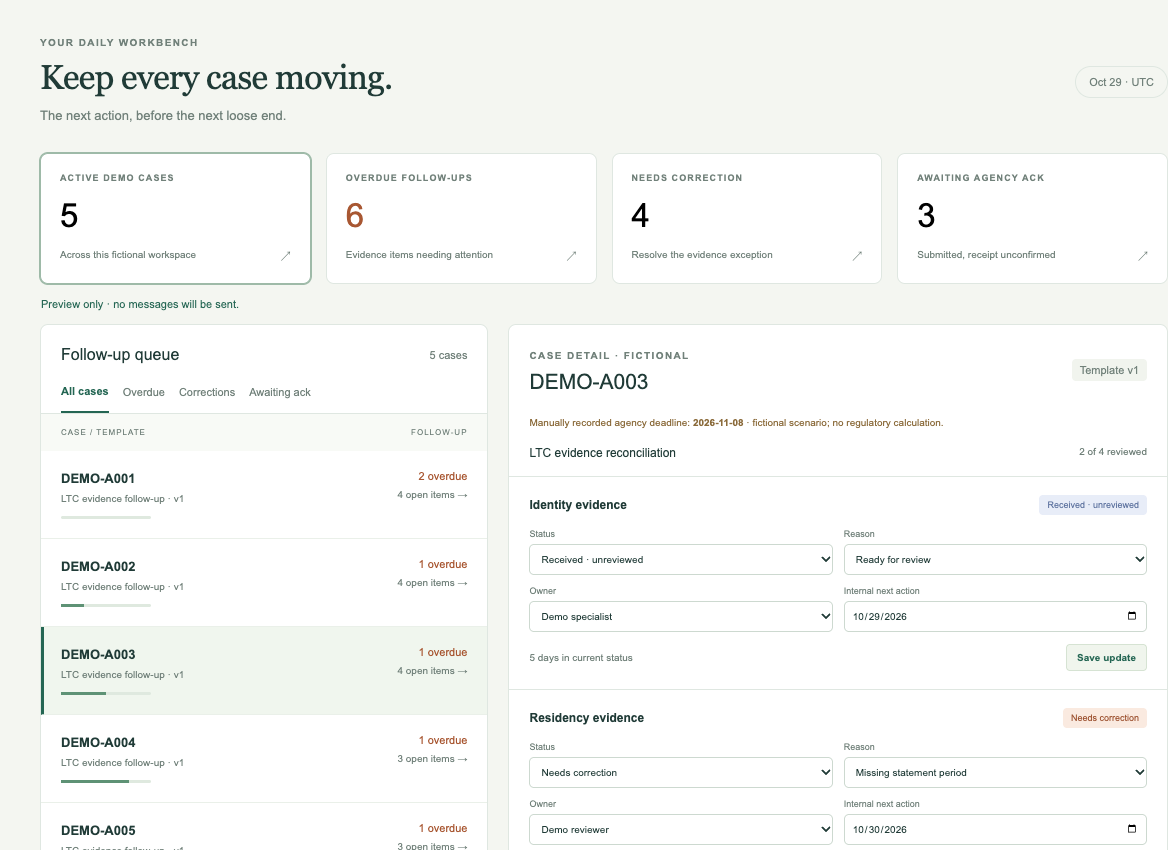The height and width of the screenshot is (850, 1168).
Task: Open the Overdue Follow-ups card
Action: click(461, 218)
